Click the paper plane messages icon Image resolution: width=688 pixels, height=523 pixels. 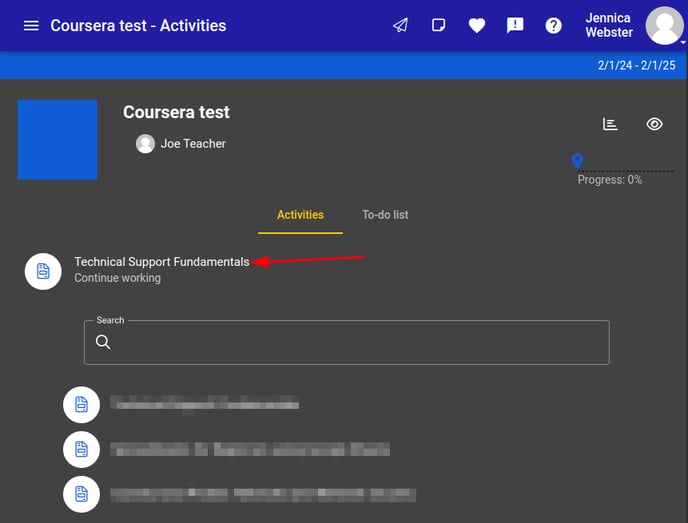pos(400,25)
